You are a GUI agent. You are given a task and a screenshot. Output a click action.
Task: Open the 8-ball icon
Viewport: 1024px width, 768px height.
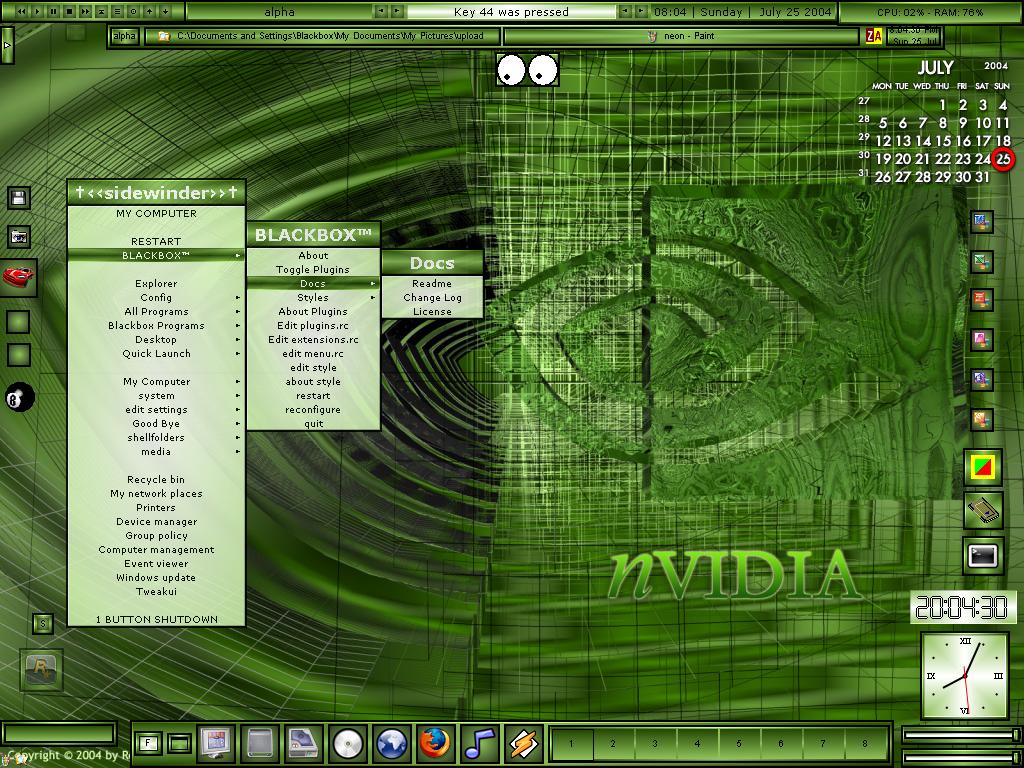(x=20, y=397)
